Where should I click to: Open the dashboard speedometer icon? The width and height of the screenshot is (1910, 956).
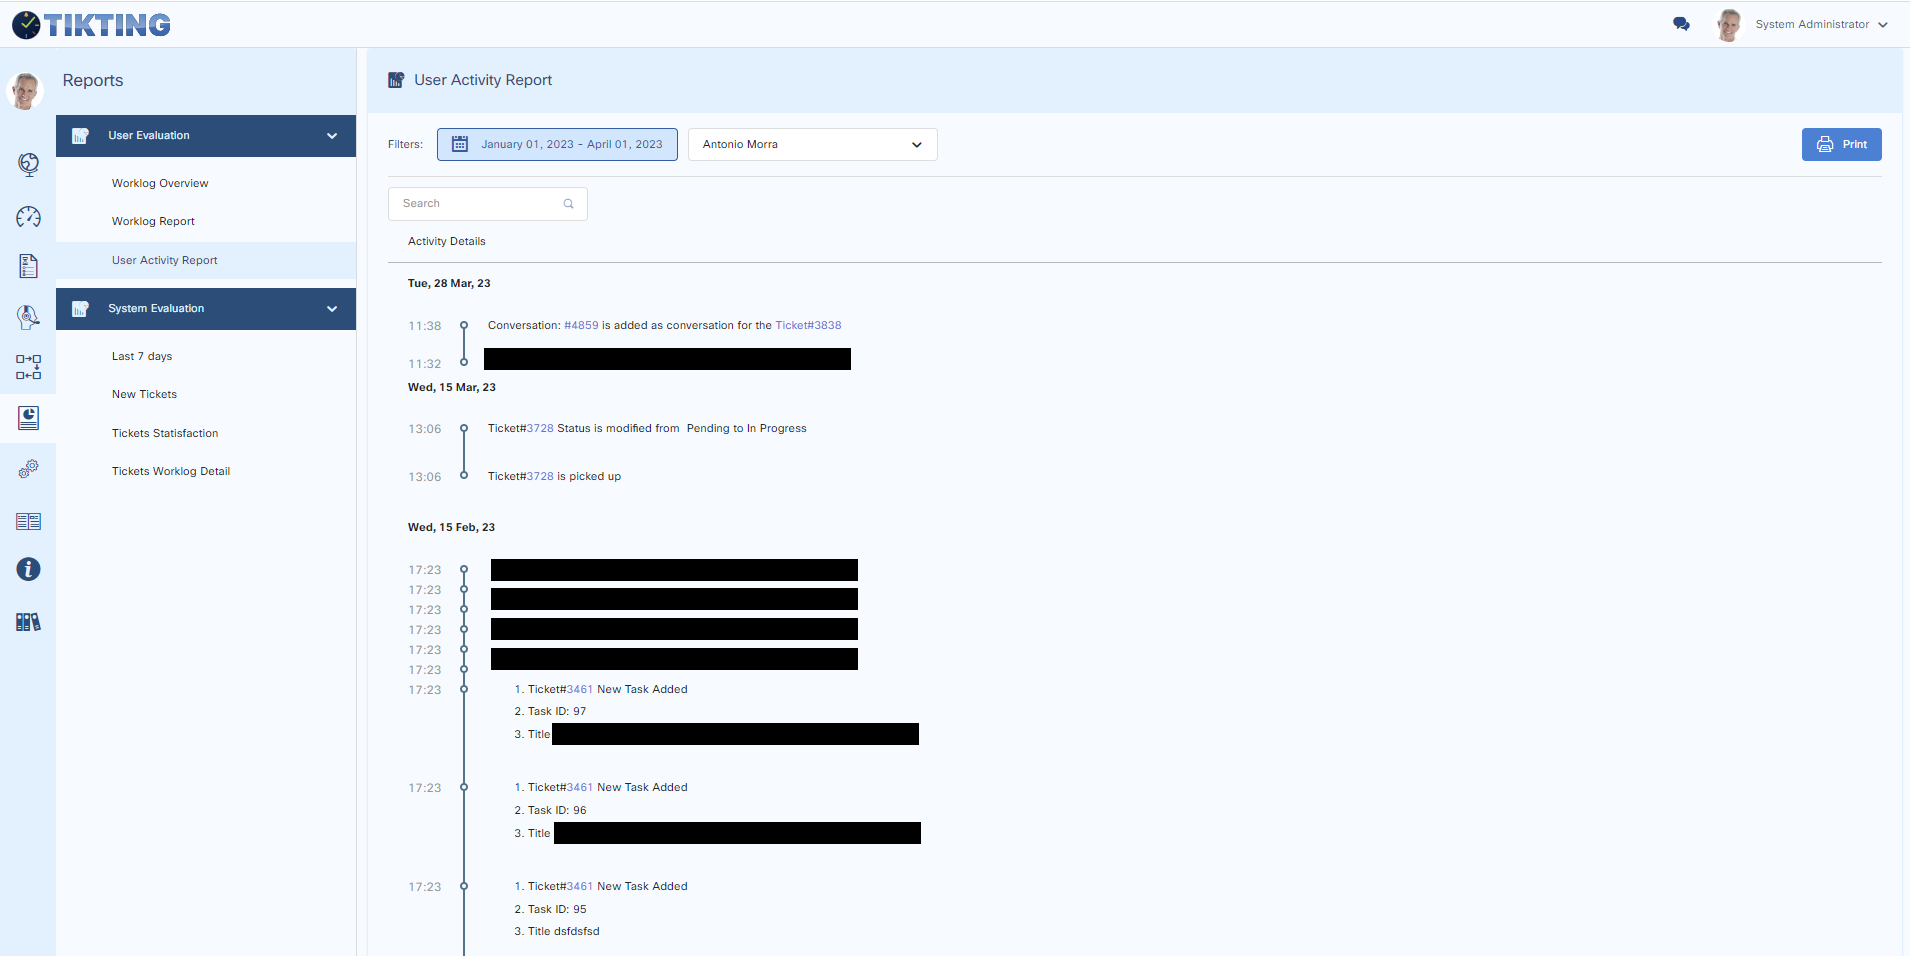tap(28, 217)
